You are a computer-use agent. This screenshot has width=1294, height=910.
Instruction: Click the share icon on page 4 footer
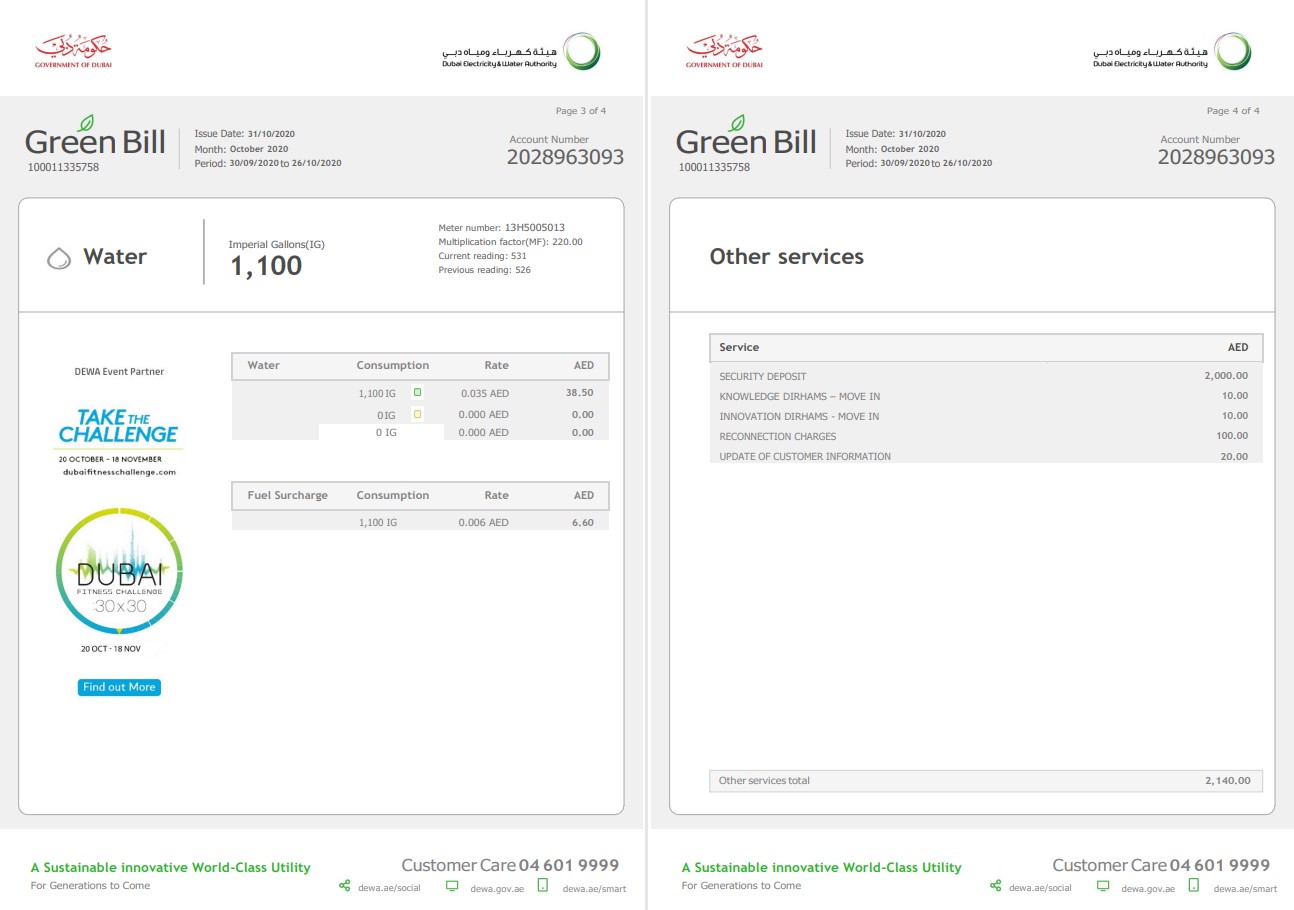click(995, 886)
